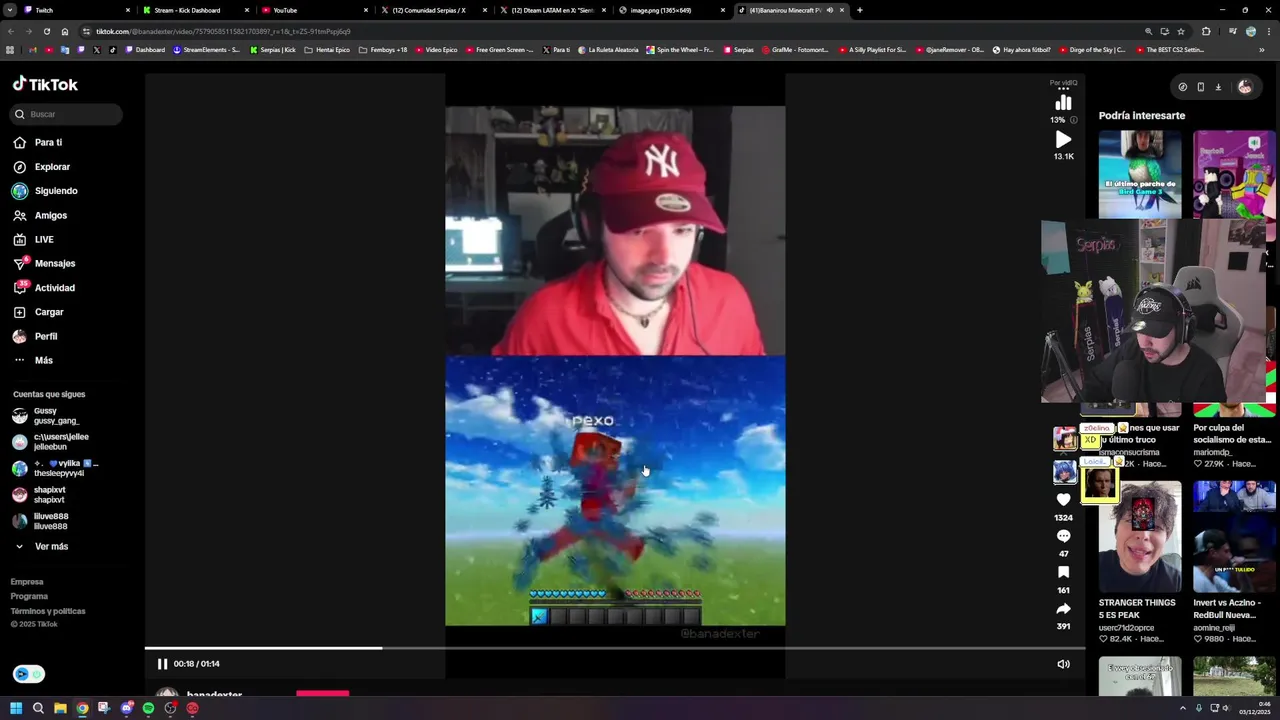This screenshot has height=720, width=1280.
Task: Open the vidIQ bar chart stats icon
Action: [x=1063, y=102]
